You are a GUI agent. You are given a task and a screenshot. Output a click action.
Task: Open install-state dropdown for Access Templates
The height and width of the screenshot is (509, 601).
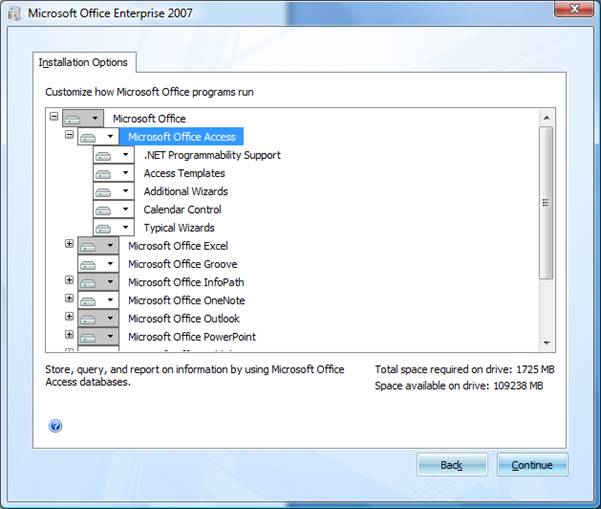click(113, 173)
